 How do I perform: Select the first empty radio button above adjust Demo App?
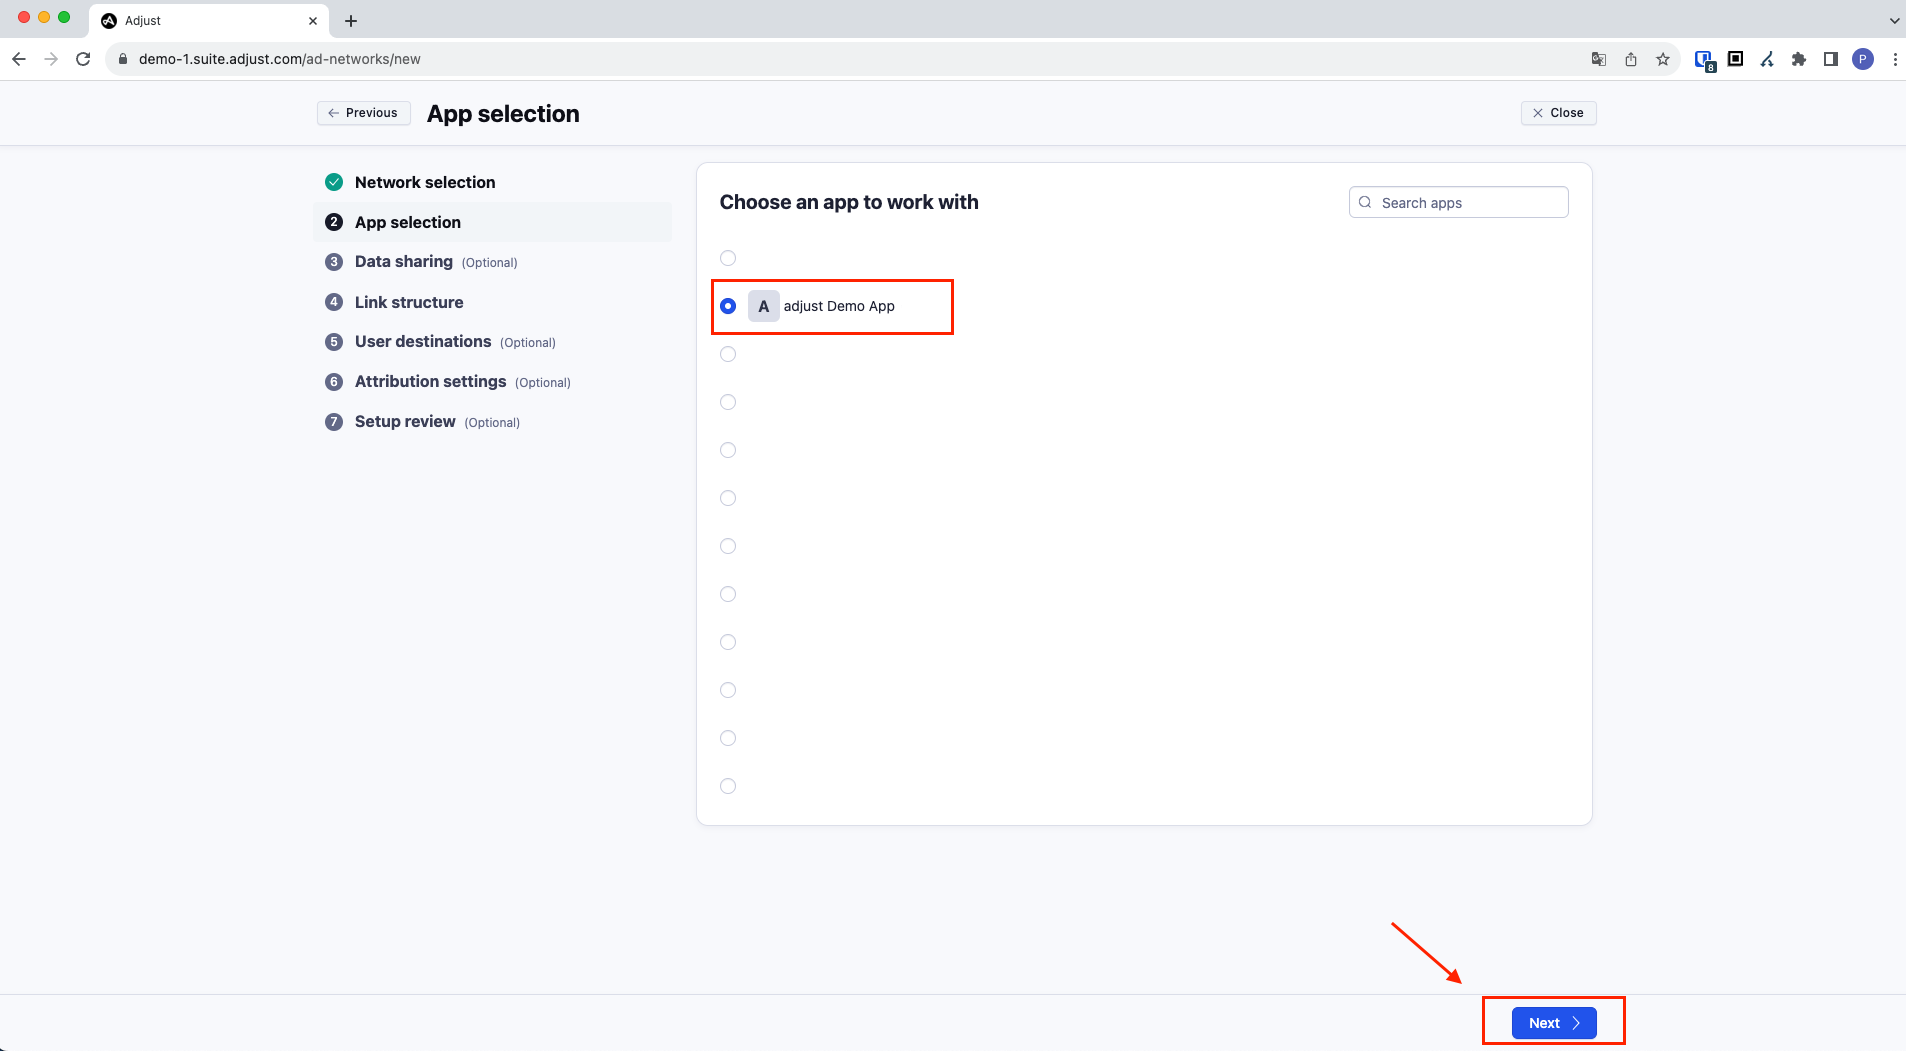point(728,258)
